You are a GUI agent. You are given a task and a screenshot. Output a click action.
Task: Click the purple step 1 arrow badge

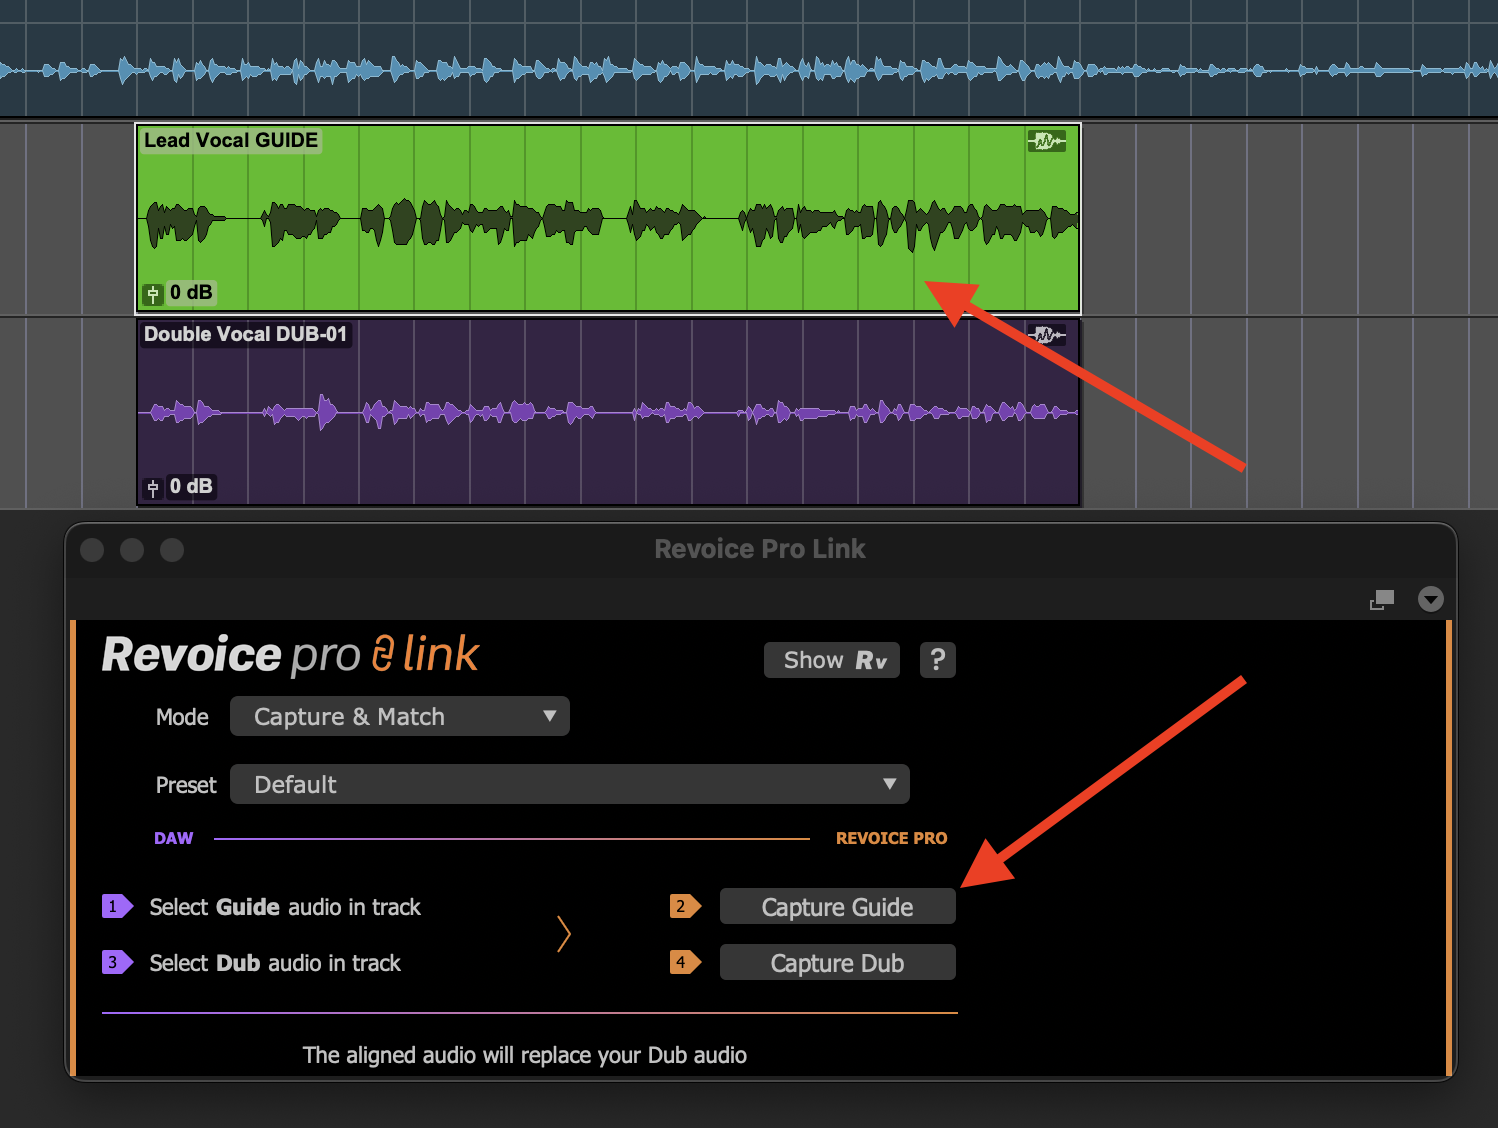click(x=116, y=907)
